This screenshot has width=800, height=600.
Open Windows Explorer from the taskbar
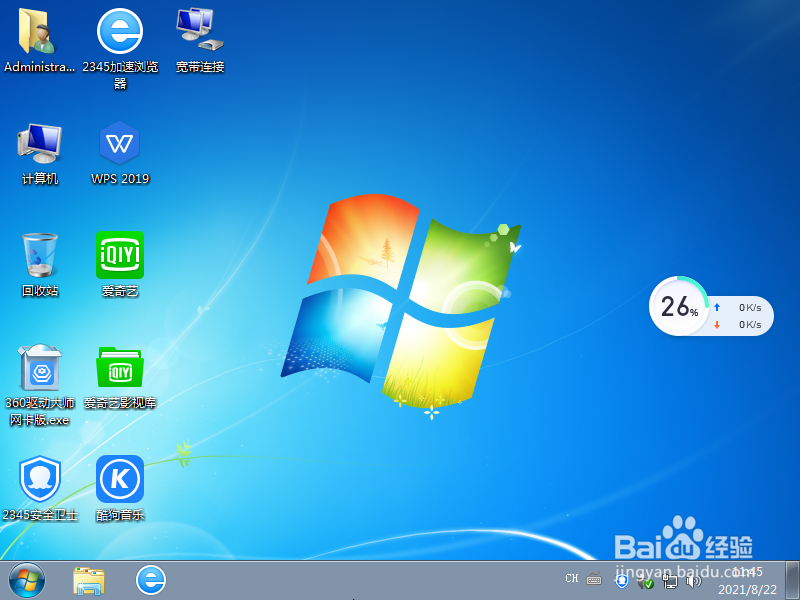click(x=89, y=581)
